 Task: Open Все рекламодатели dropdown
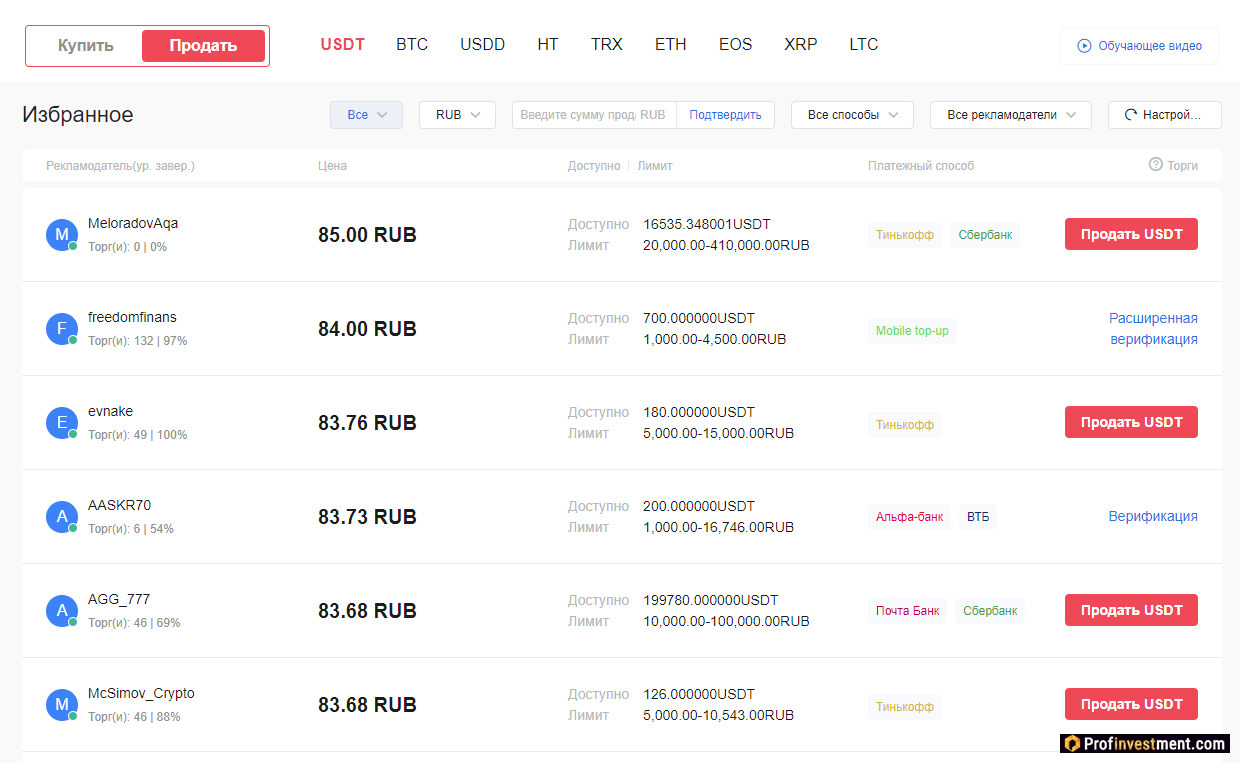[1010, 115]
